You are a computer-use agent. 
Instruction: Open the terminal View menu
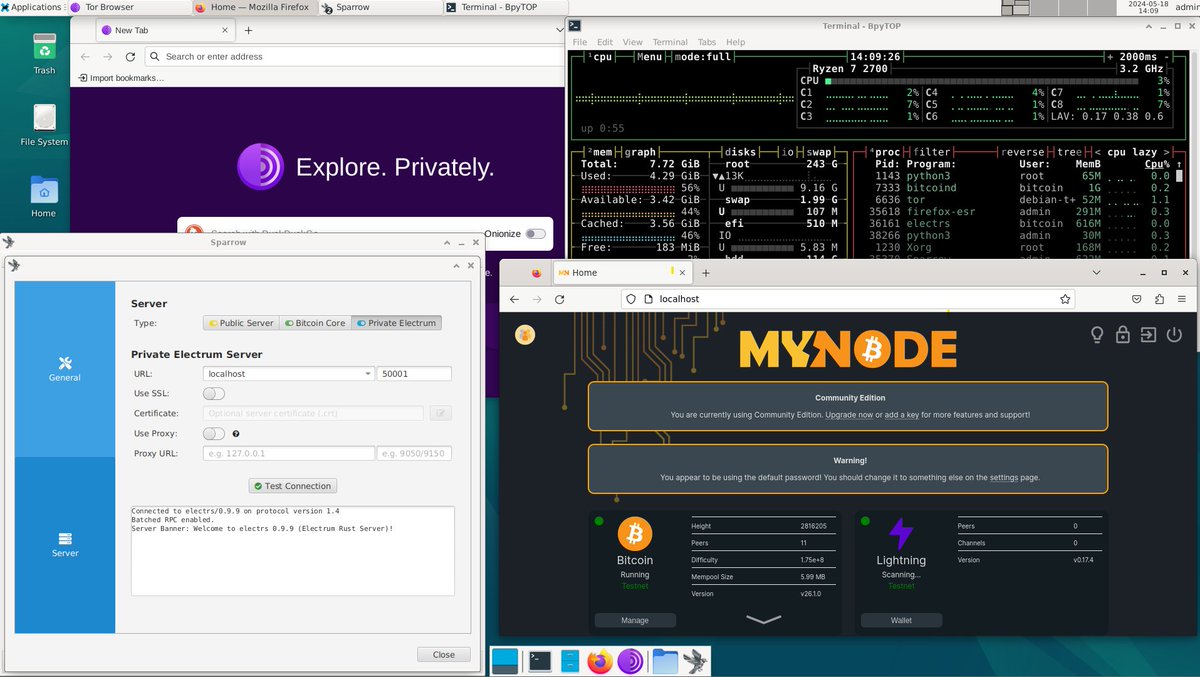[x=633, y=42]
